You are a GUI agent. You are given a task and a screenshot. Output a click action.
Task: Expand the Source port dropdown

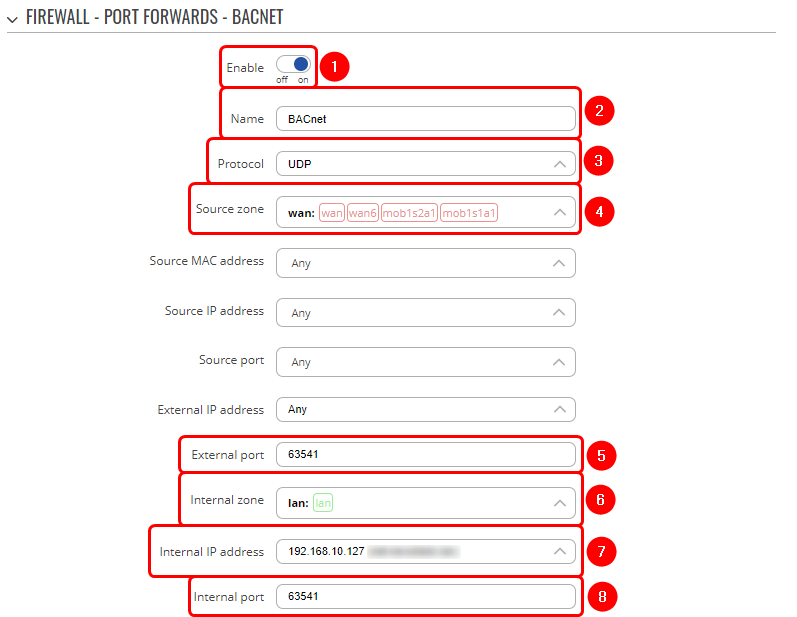point(425,362)
